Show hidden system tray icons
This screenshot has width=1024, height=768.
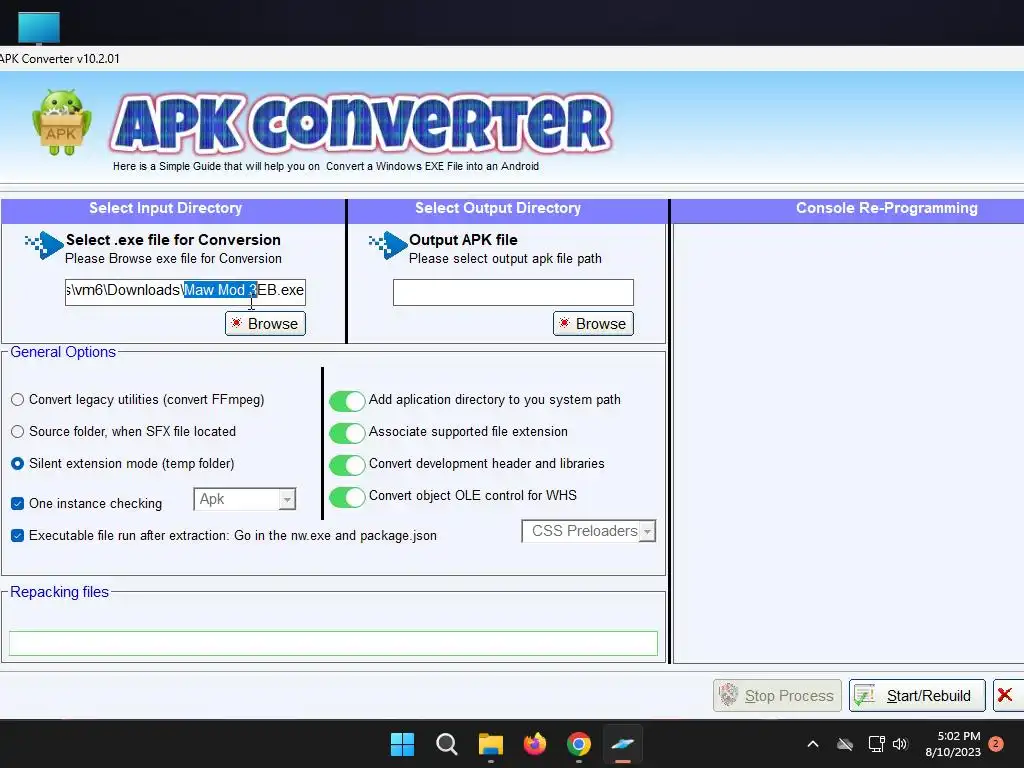[x=813, y=744]
